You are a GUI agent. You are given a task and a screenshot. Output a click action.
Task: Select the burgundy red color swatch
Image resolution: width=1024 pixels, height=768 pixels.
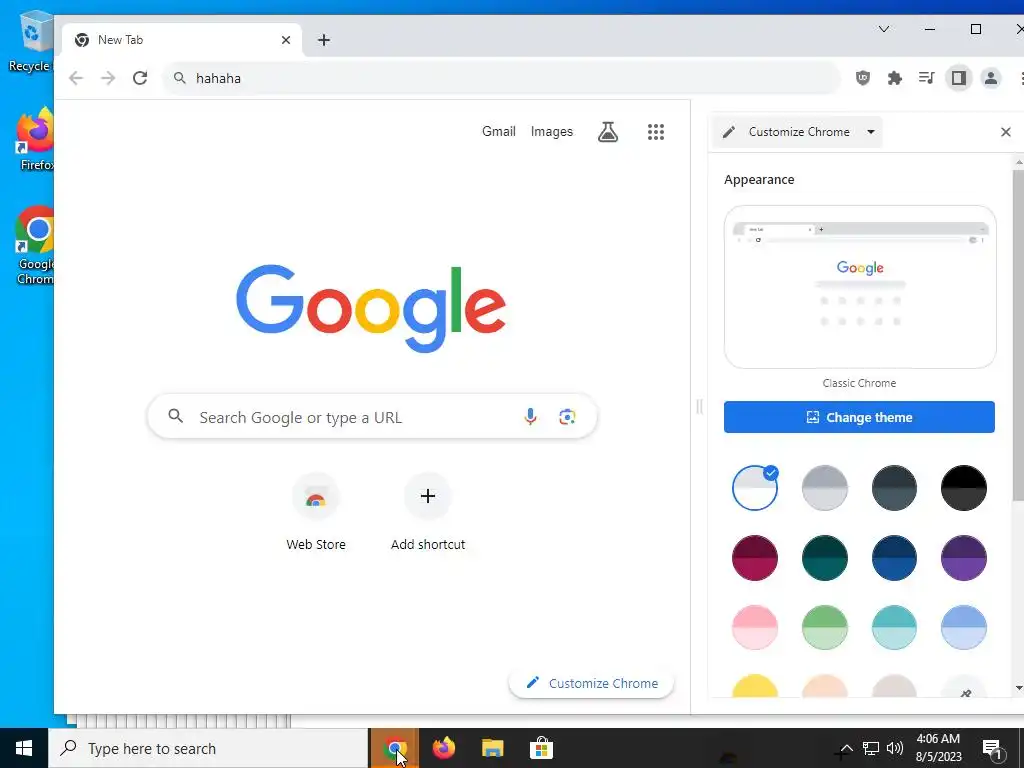click(x=755, y=558)
